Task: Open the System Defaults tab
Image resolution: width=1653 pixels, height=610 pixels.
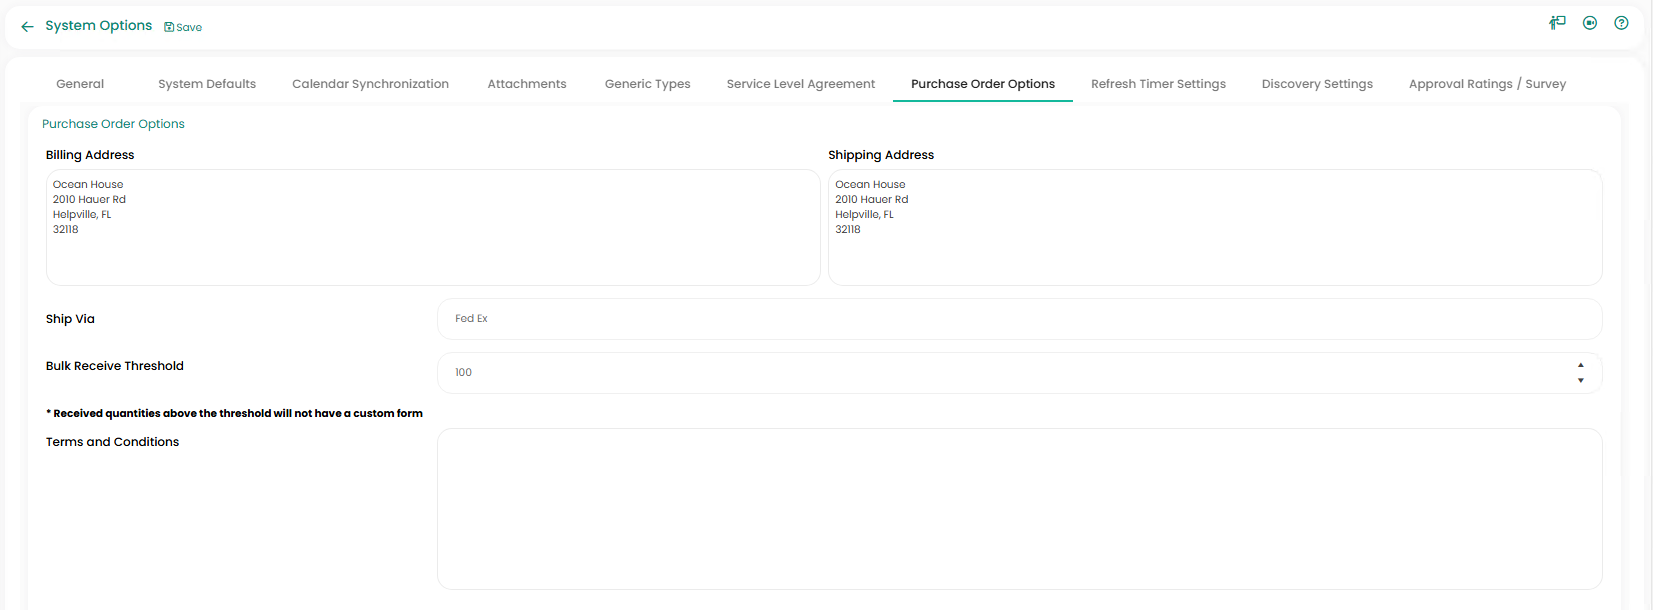Action: (x=207, y=84)
